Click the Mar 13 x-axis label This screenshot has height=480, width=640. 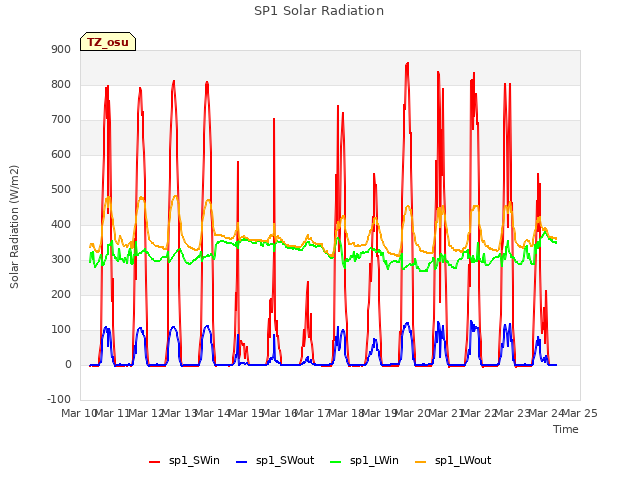tap(179, 413)
